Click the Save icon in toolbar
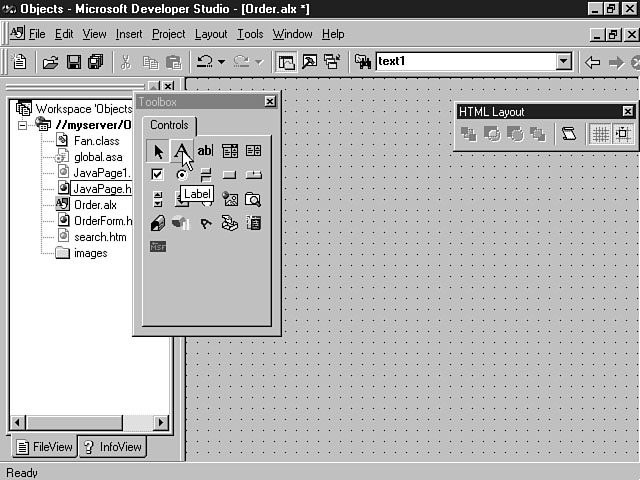Screen dimensions: 640x480 pos(73,62)
